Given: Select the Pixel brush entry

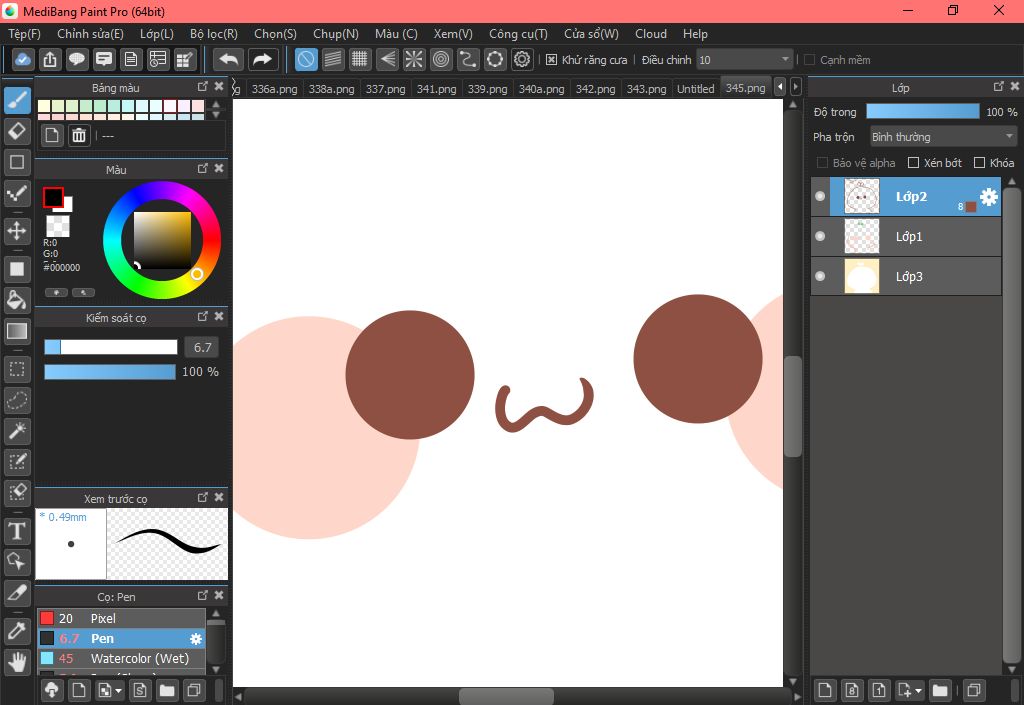Looking at the screenshot, I should pyautogui.click(x=103, y=618).
